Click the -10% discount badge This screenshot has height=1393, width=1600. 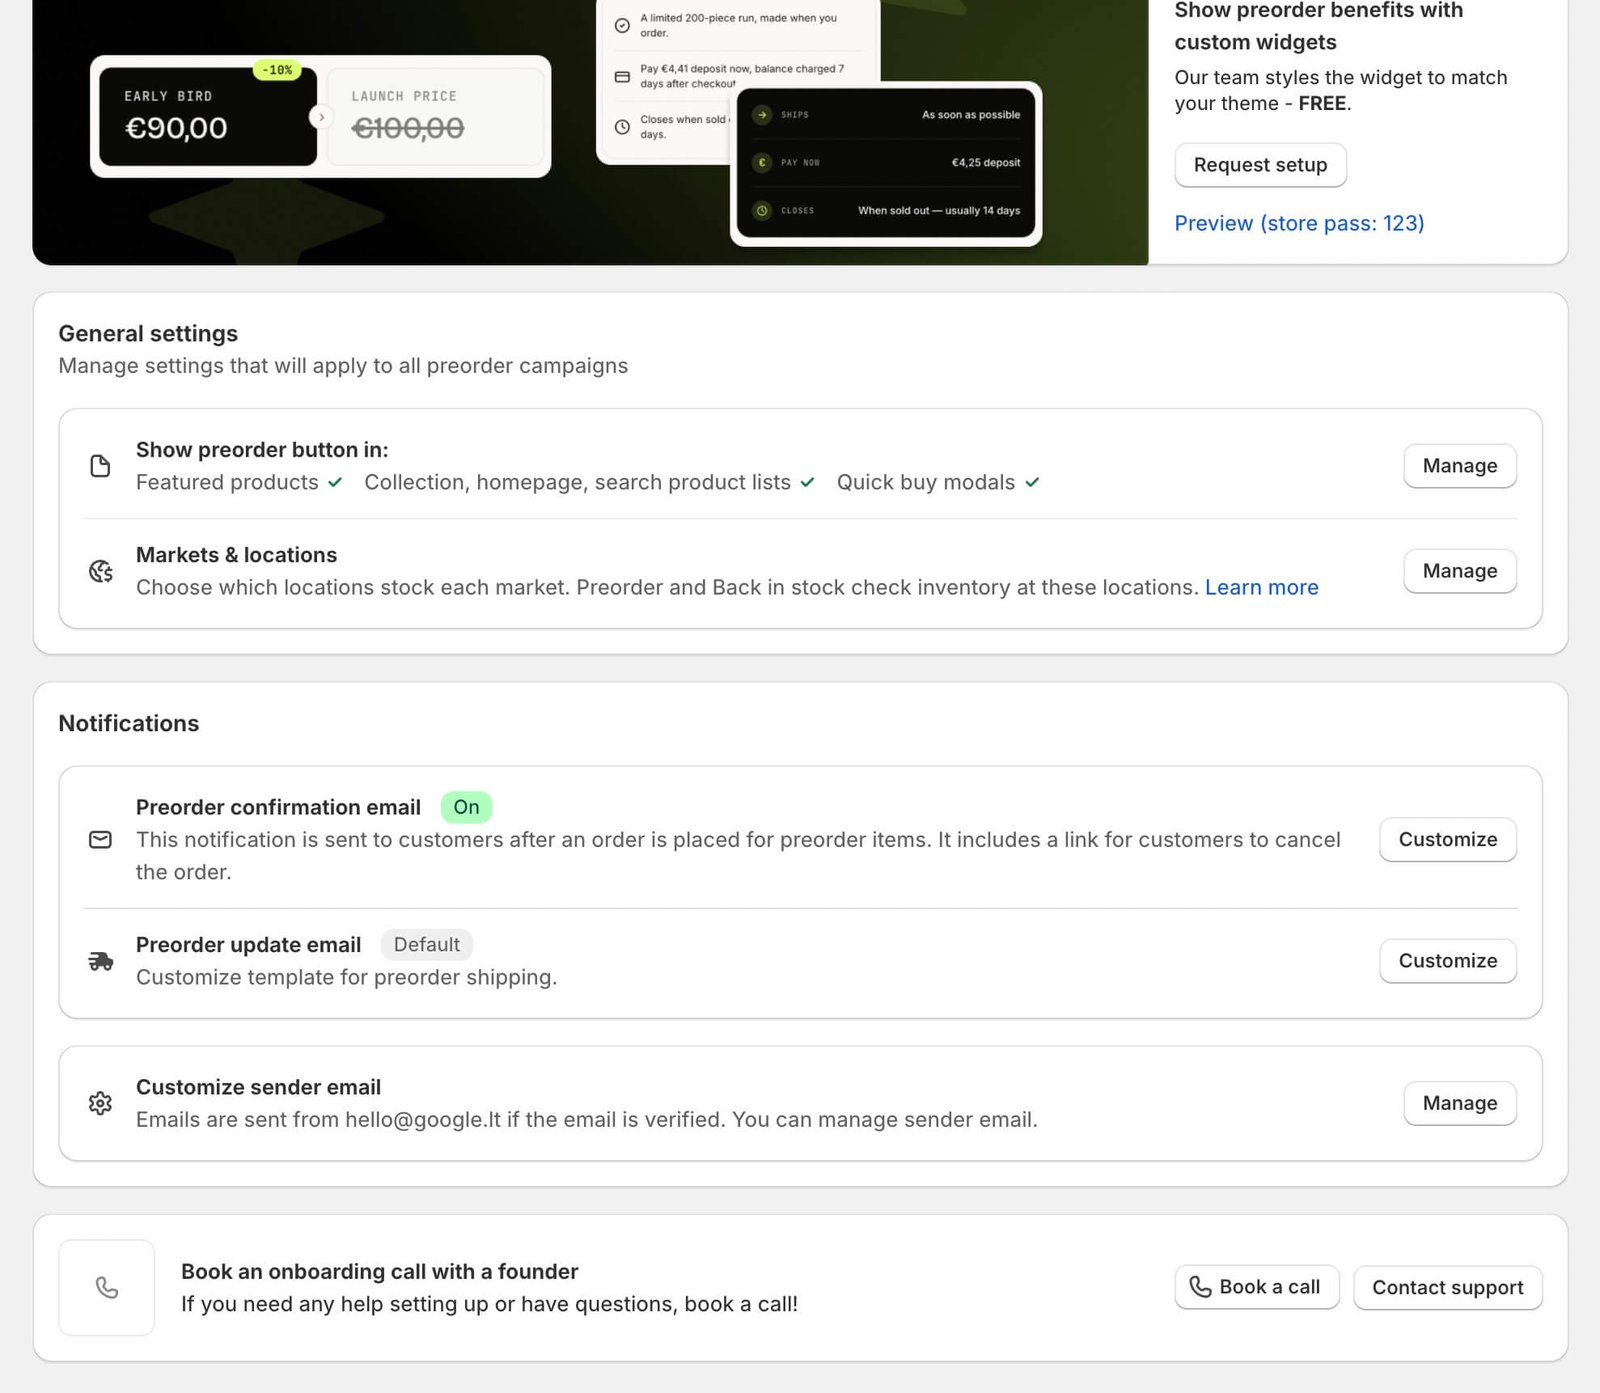pyautogui.click(x=277, y=70)
